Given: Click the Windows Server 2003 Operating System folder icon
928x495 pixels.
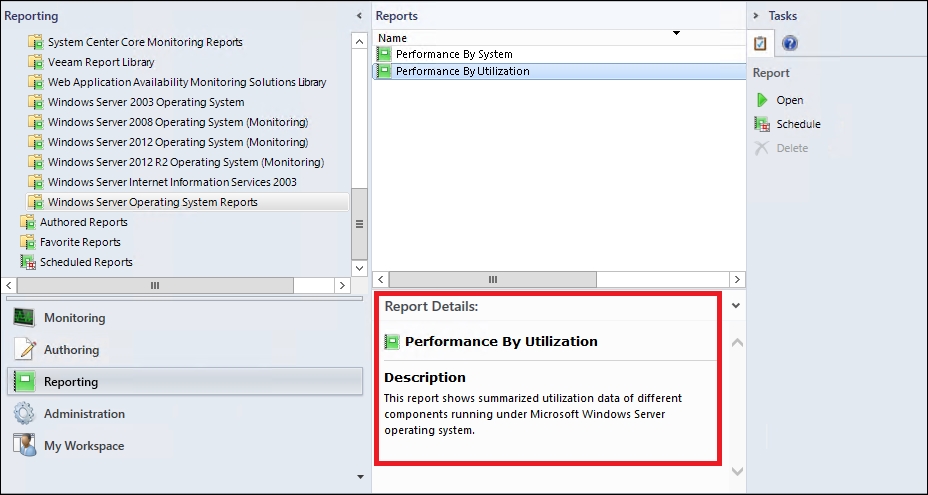Looking at the screenshot, I should point(36,102).
